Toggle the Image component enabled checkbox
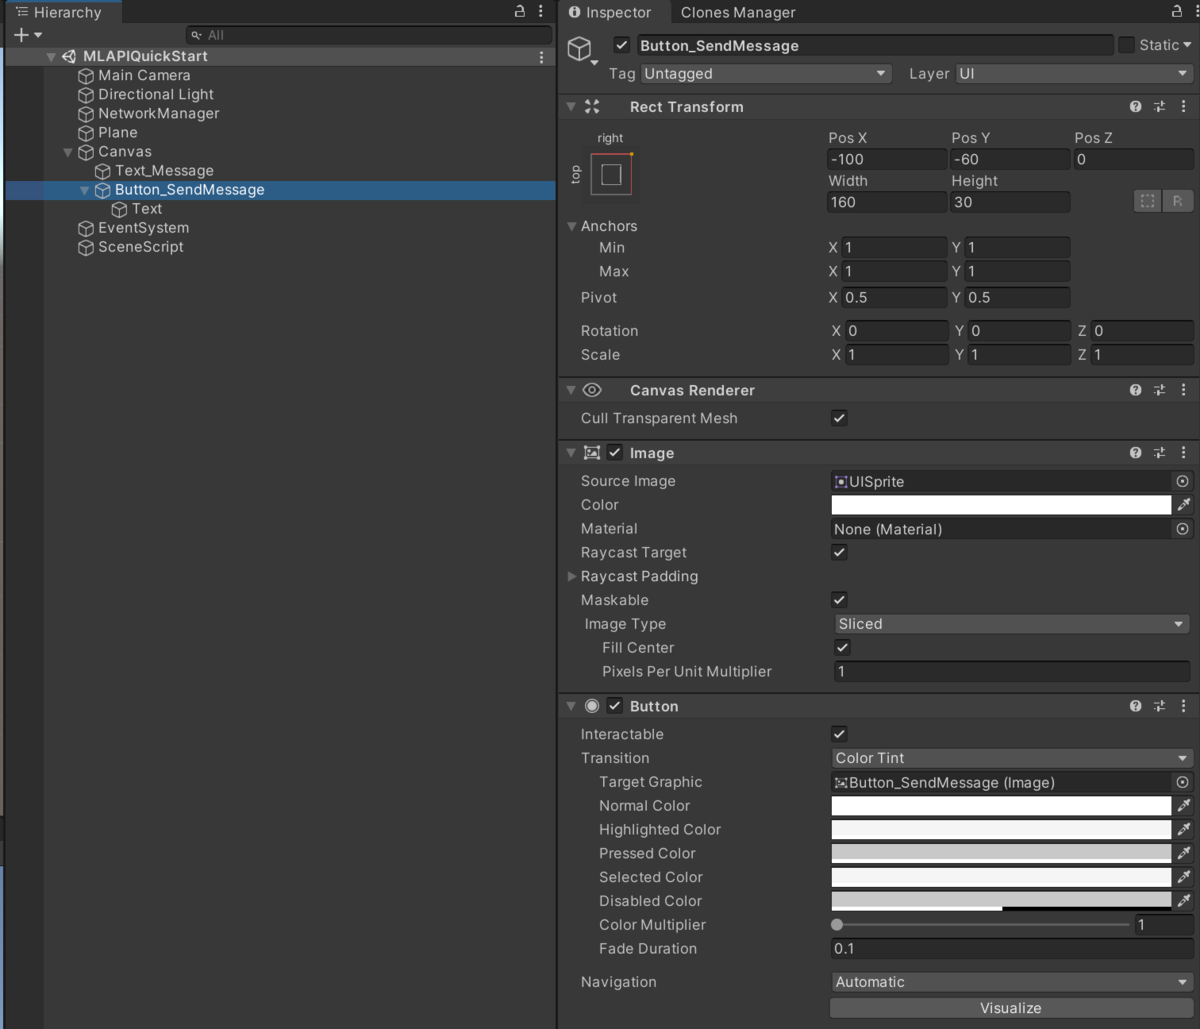Screen dimensions: 1200x1029 615,453
